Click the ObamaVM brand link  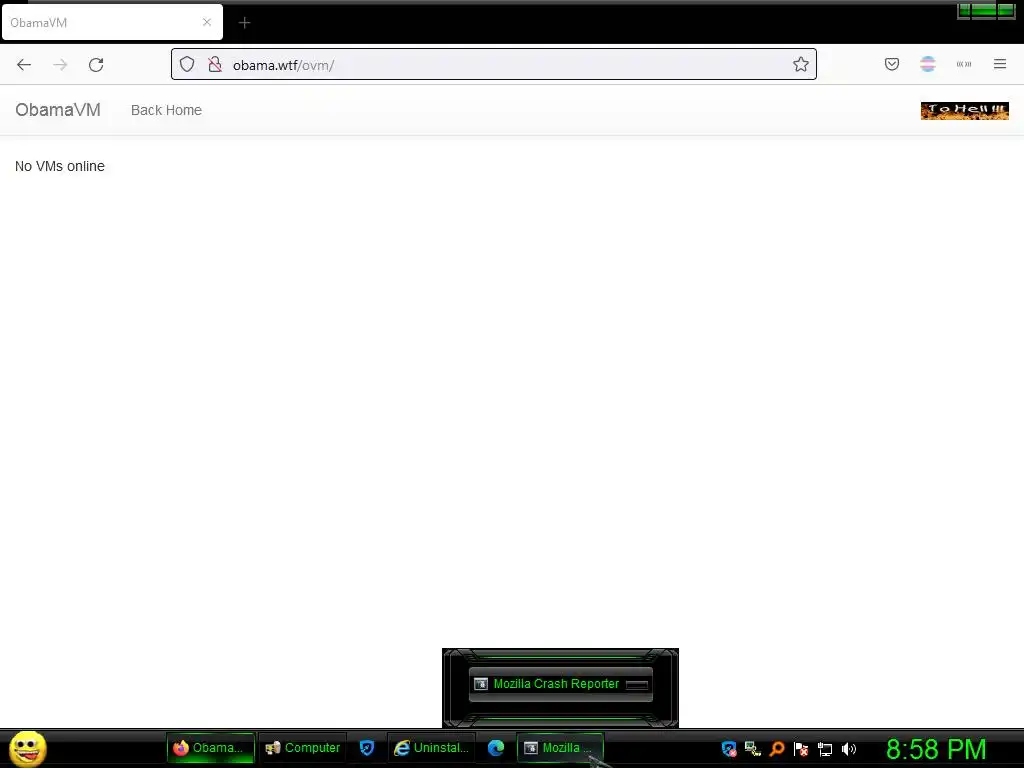pyautogui.click(x=58, y=110)
